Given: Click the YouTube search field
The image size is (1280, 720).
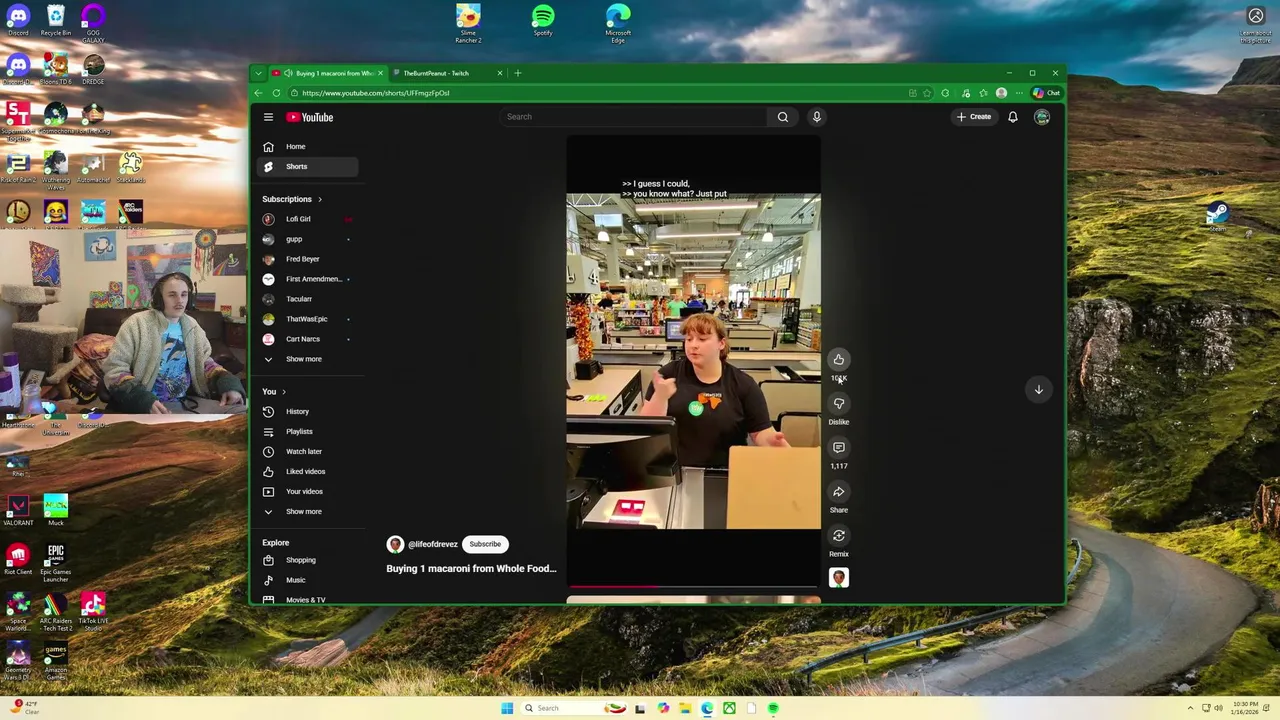Looking at the screenshot, I should pyautogui.click(x=634, y=117).
